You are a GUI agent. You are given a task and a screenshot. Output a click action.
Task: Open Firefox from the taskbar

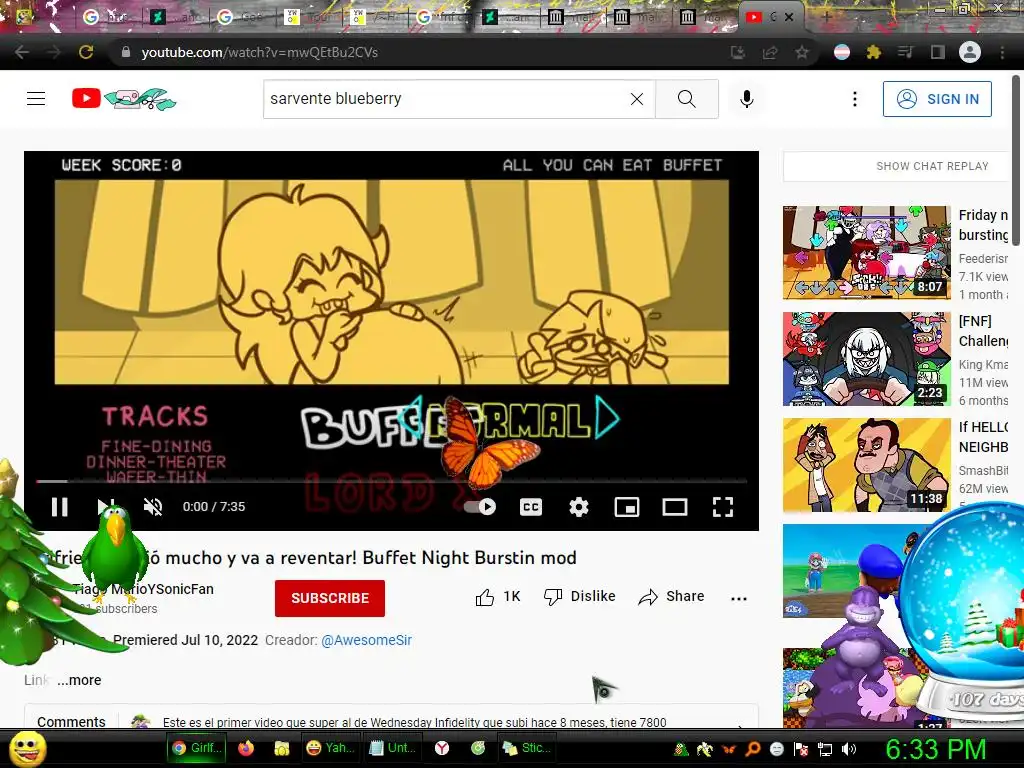click(246, 748)
